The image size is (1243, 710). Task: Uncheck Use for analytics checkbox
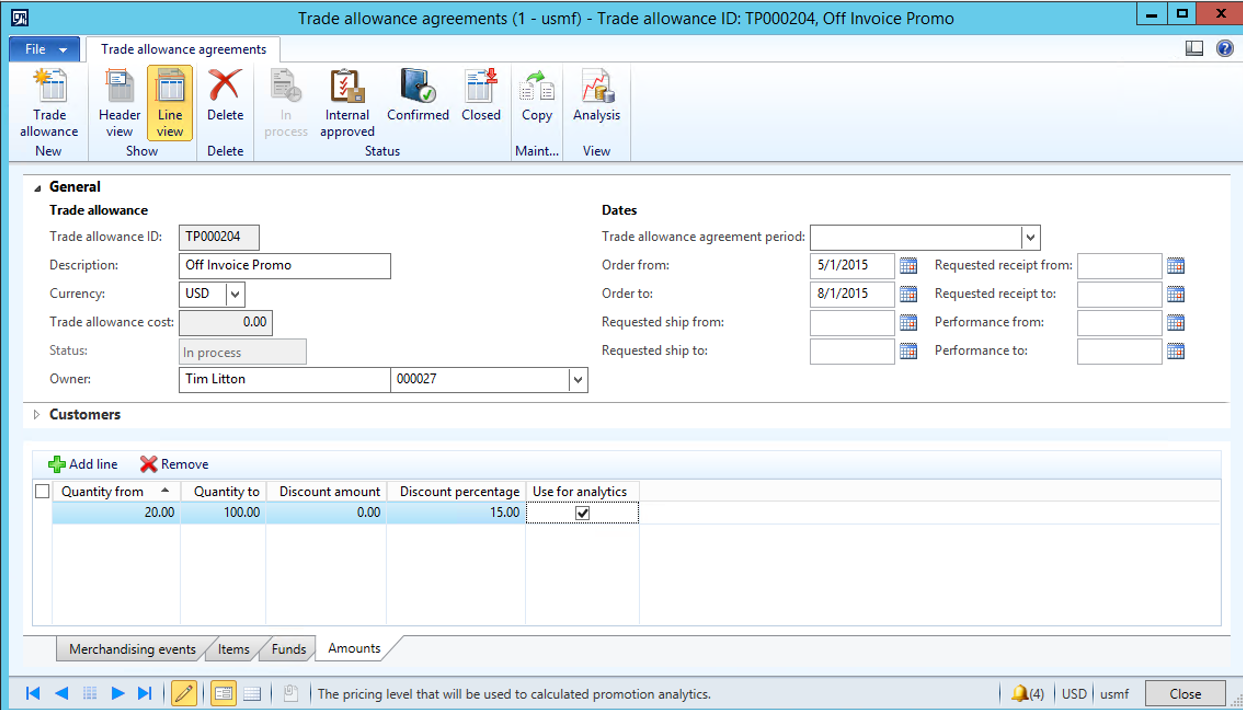pyautogui.click(x=583, y=513)
